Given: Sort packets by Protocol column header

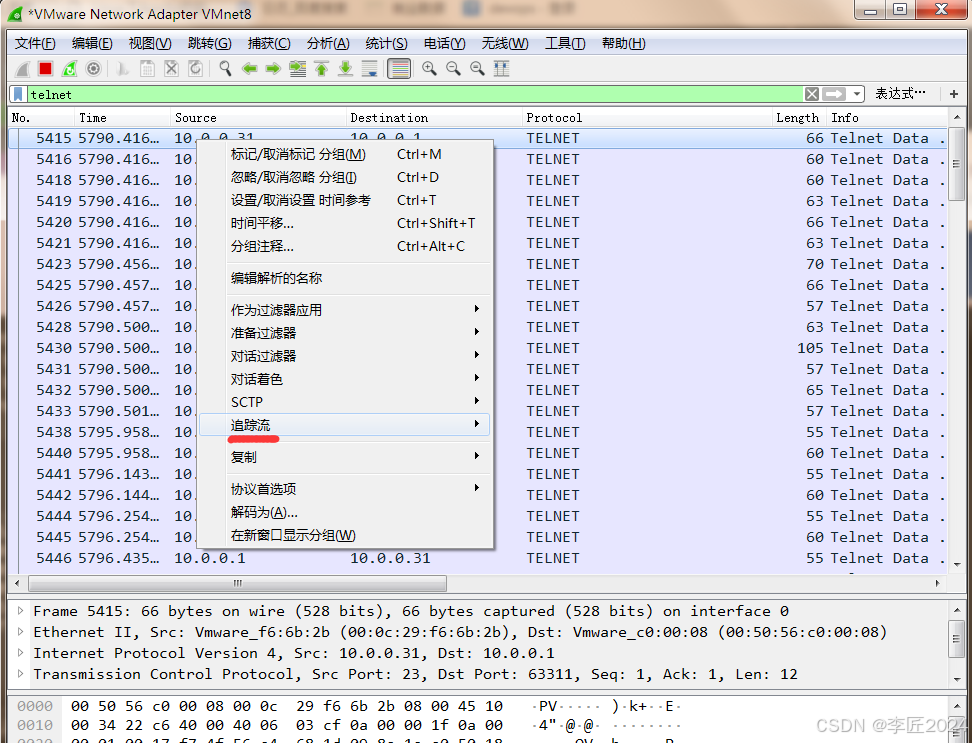Looking at the screenshot, I should pos(648,118).
